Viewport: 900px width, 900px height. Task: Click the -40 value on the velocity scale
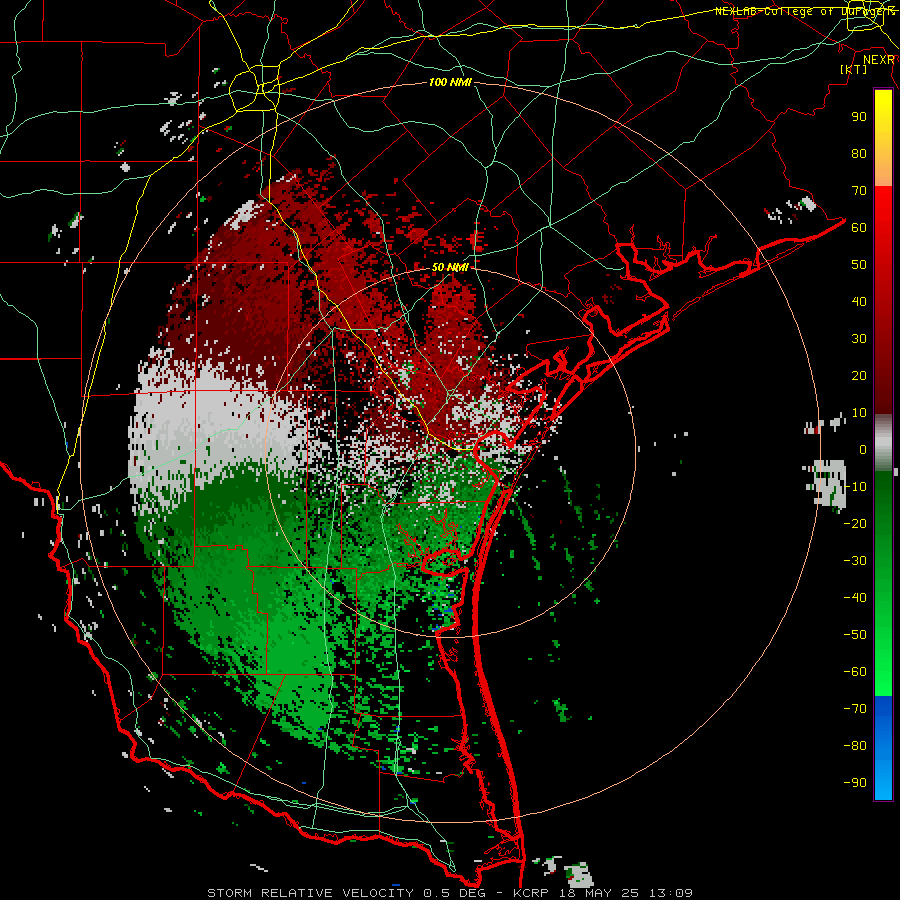855,598
